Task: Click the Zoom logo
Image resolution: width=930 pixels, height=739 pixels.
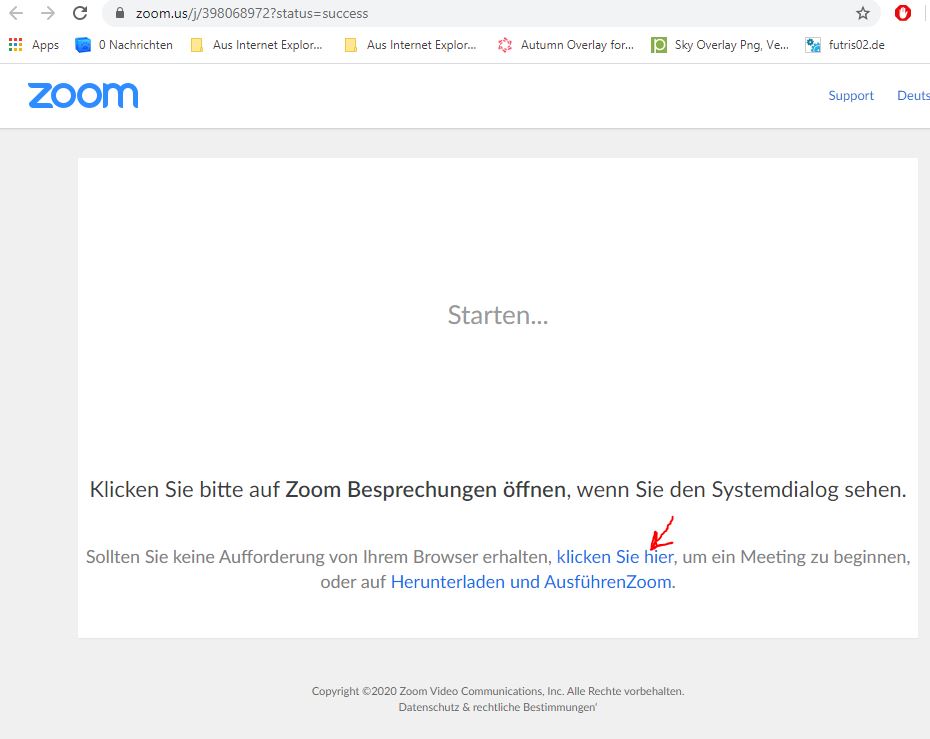Action: tap(83, 95)
